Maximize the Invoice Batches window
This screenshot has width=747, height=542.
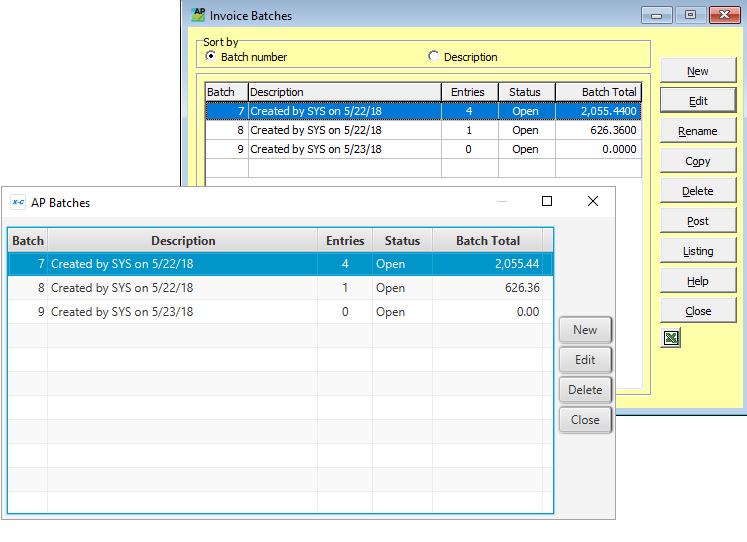tap(690, 15)
